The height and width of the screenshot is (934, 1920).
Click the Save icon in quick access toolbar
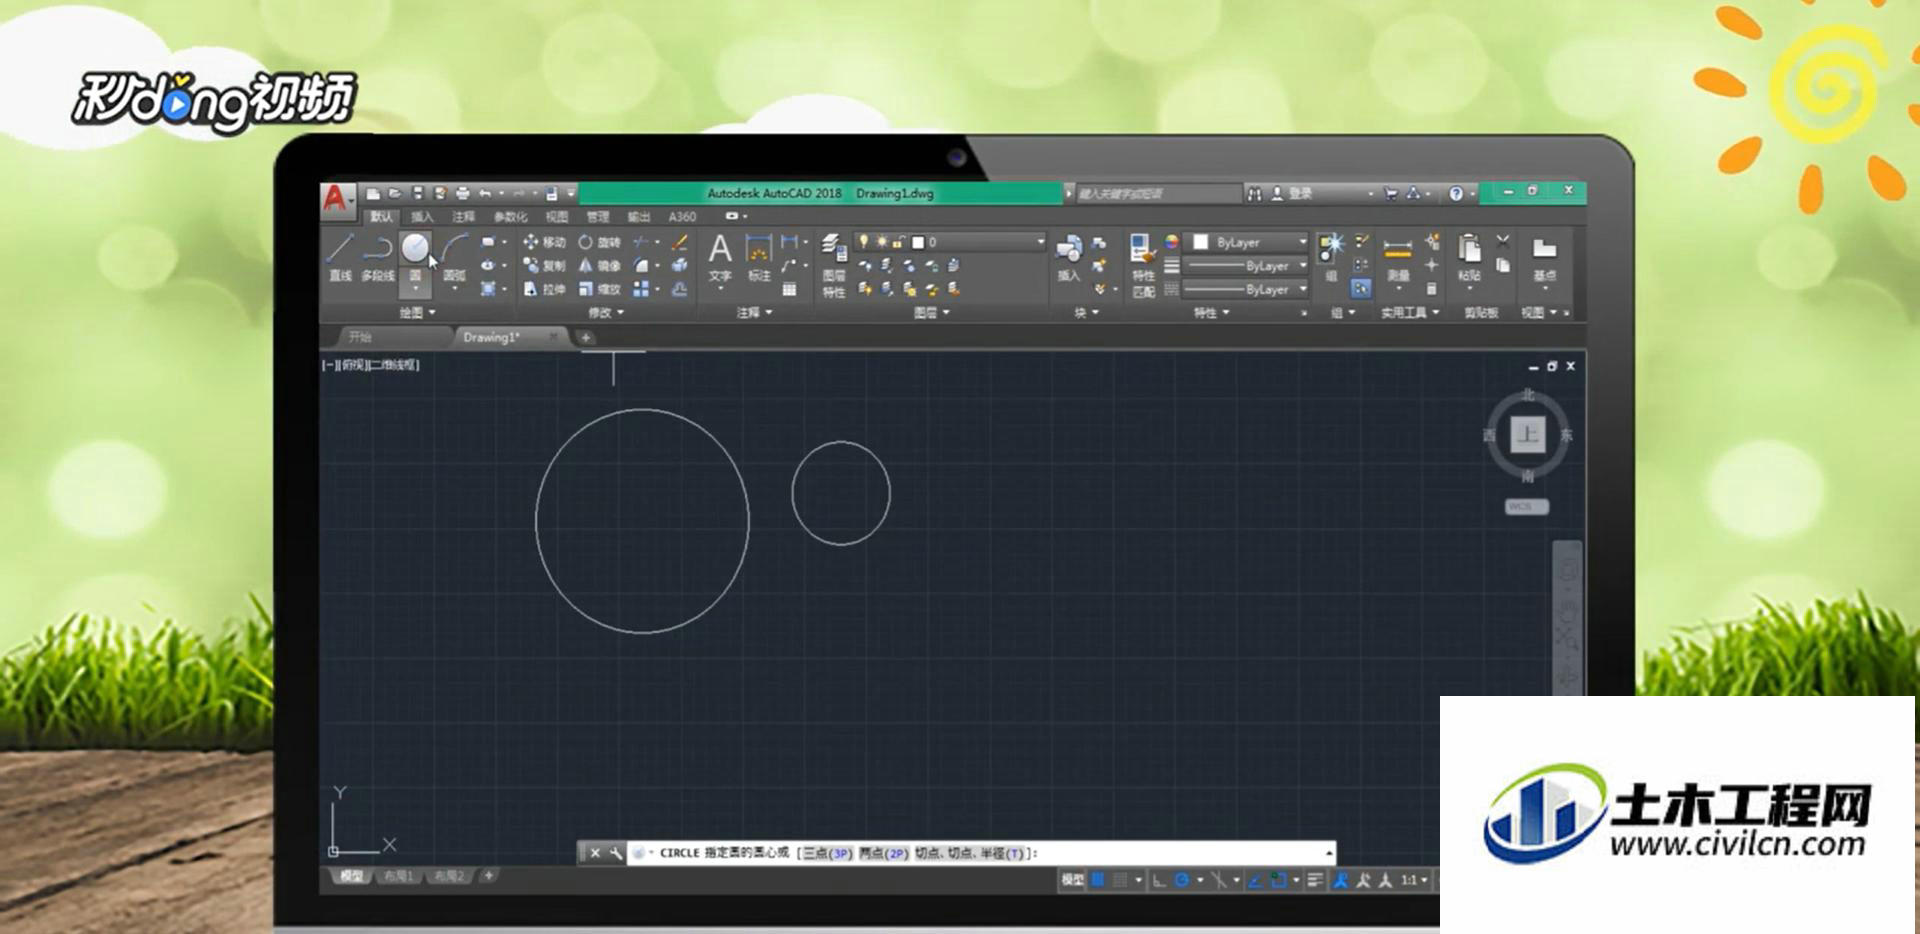[x=417, y=193]
